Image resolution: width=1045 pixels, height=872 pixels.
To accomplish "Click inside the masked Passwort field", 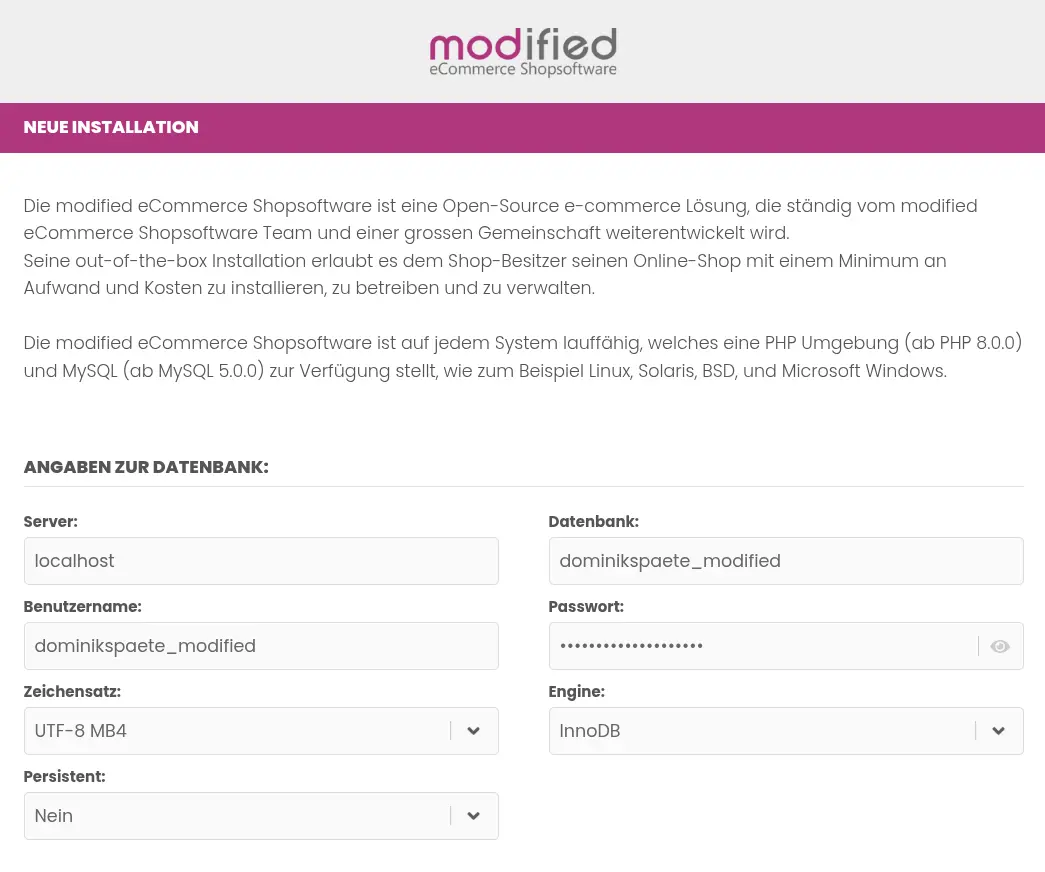I will click(x=760, y=646).
